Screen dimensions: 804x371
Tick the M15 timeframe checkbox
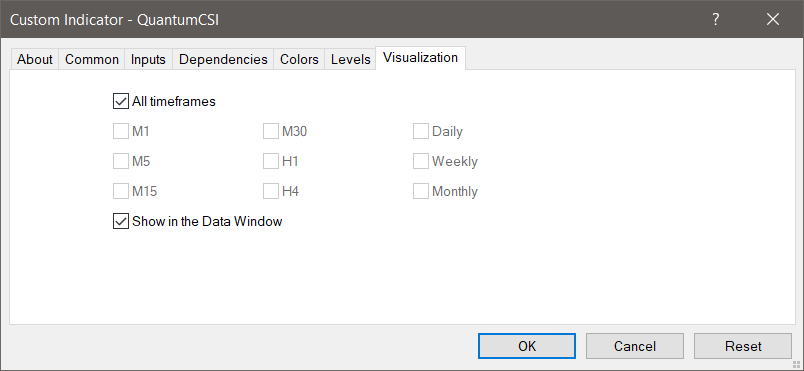click(120, 192)
